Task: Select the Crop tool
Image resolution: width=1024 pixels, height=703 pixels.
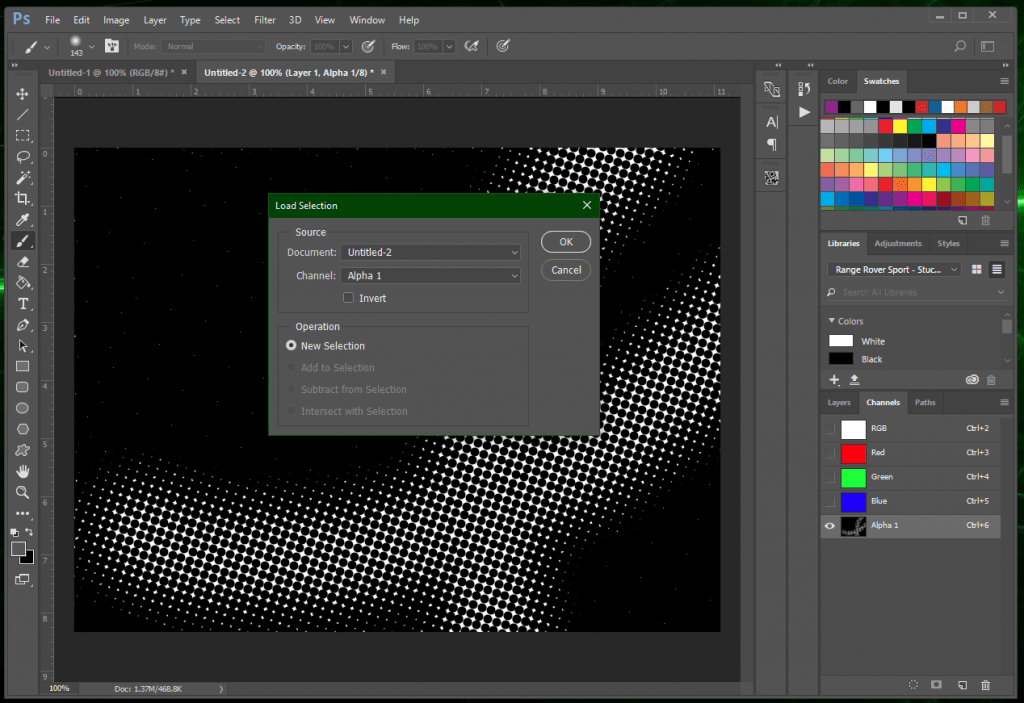Action: [x=22, y=199]
